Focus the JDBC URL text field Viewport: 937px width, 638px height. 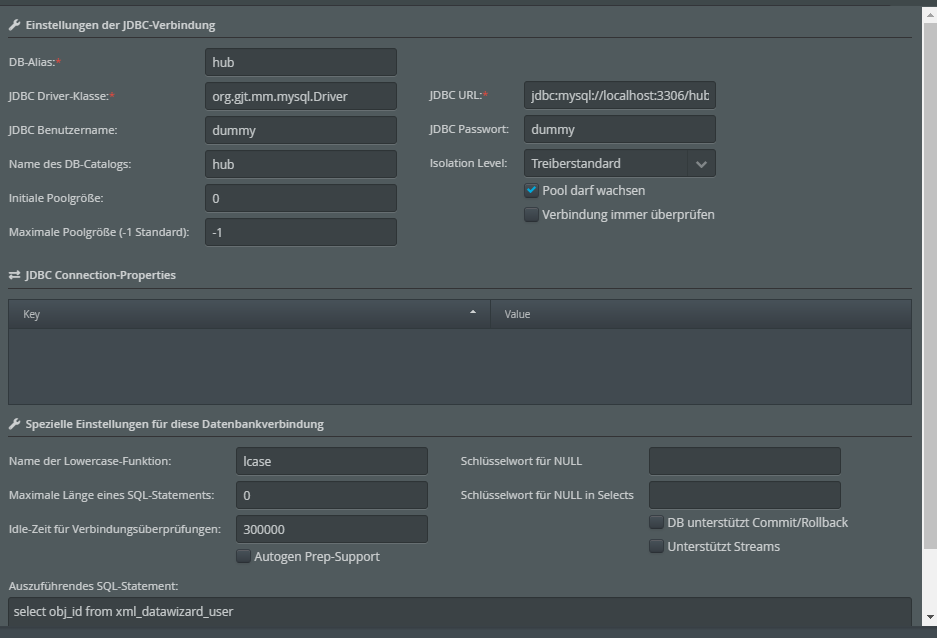[619, 96]
